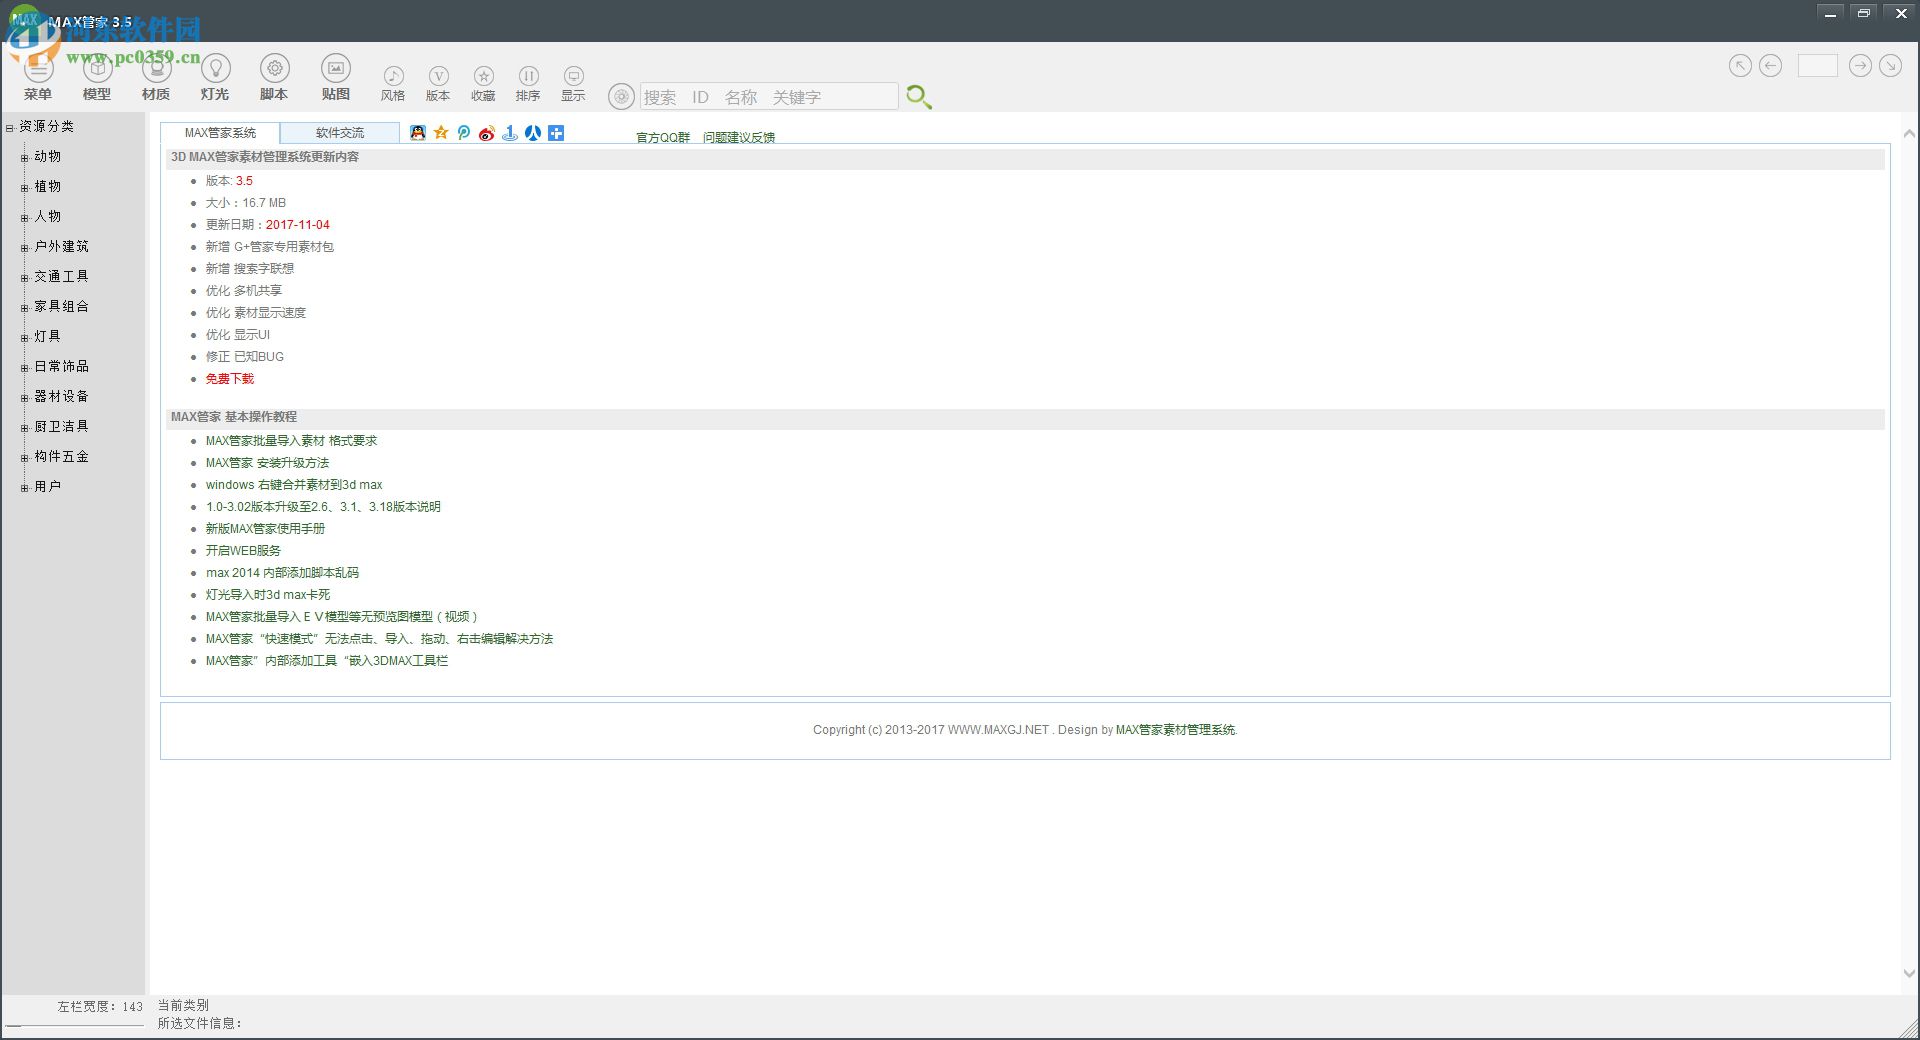1920x1040 pixels.
Task: Click the 左栏宽度: 143 status text
Action: point(100,1007)
